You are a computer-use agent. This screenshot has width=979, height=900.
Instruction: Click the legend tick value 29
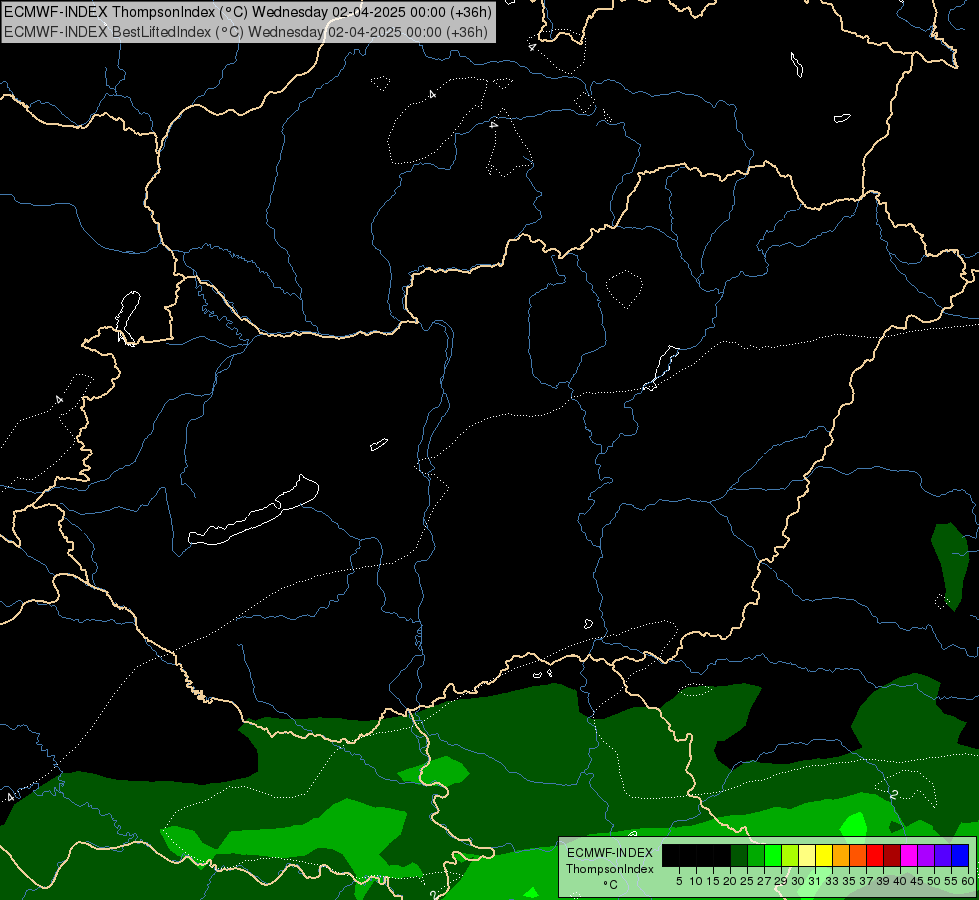pos(781,881)
